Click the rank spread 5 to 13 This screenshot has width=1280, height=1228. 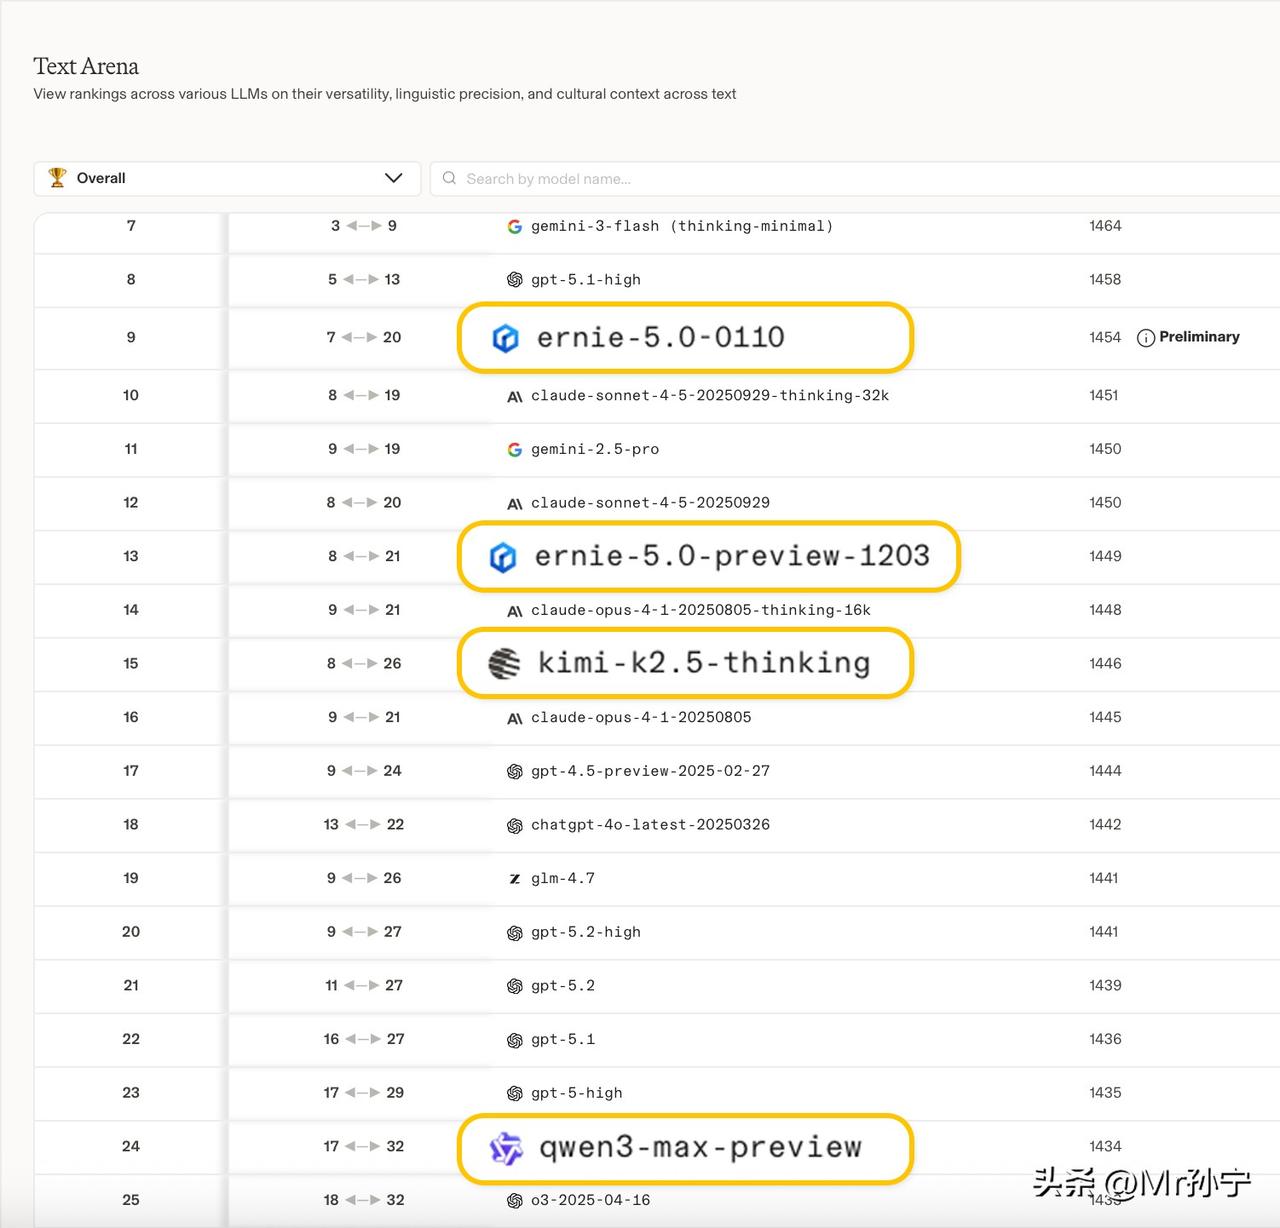364,280
